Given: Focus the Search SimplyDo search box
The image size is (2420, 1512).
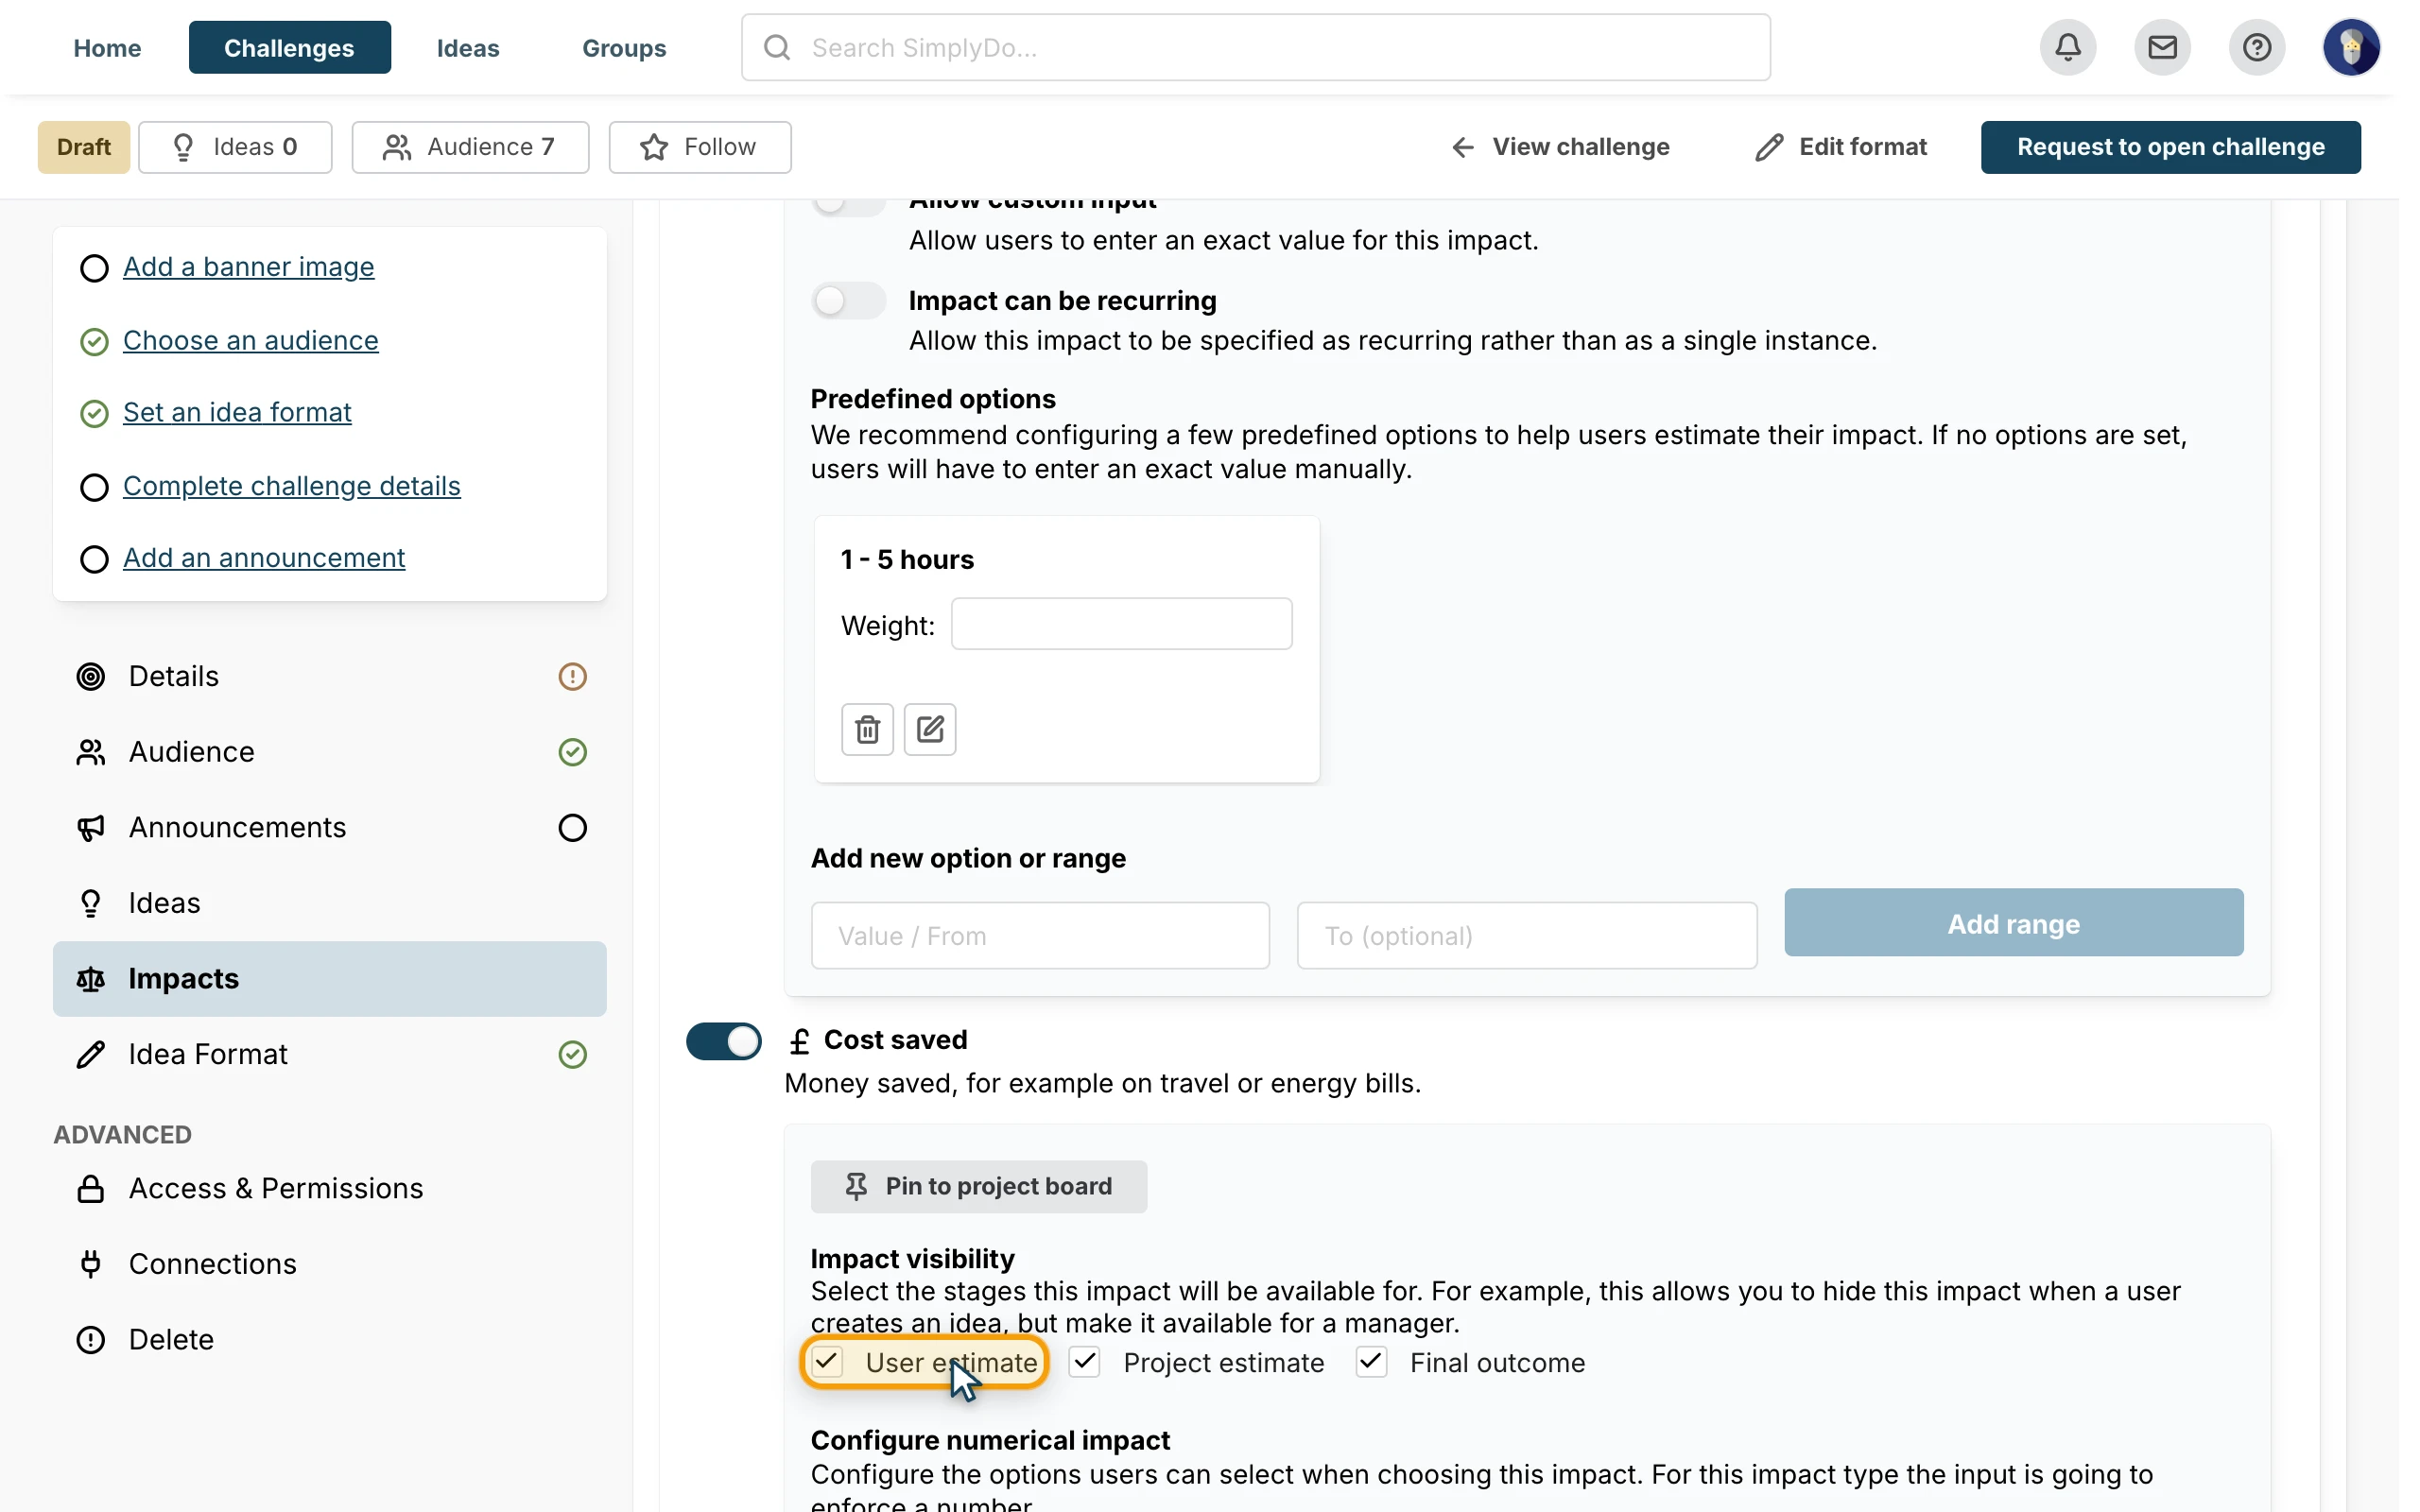Looking at the screenshot, I should click(x=1256, y=47).
